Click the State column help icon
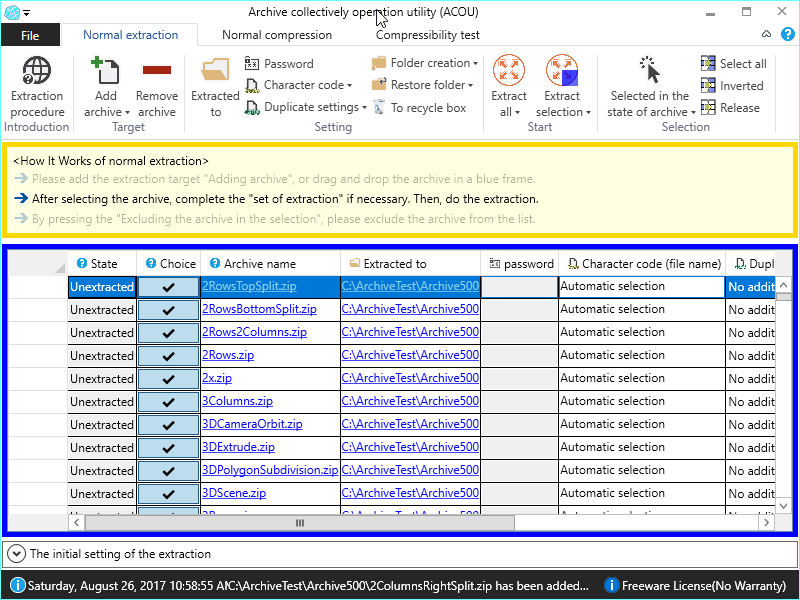The image size is (800, 600). pos(82,263)
